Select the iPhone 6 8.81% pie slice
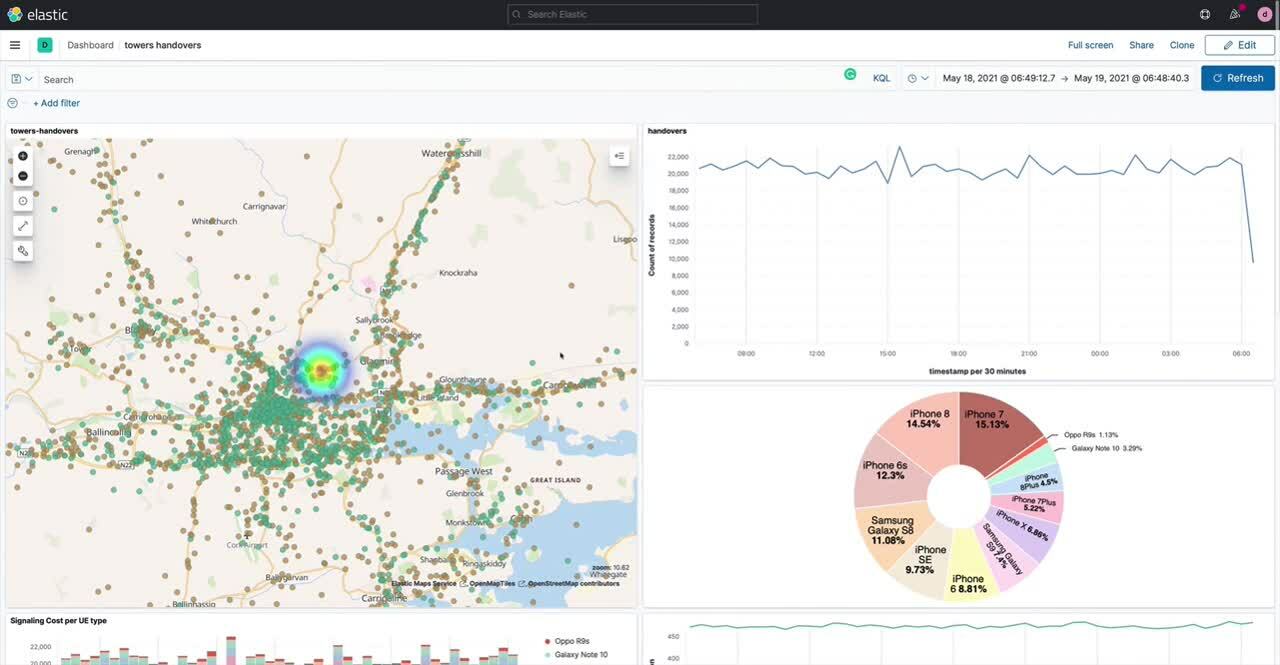Viewport: 1280px width, 665px height. coord(967,580)
